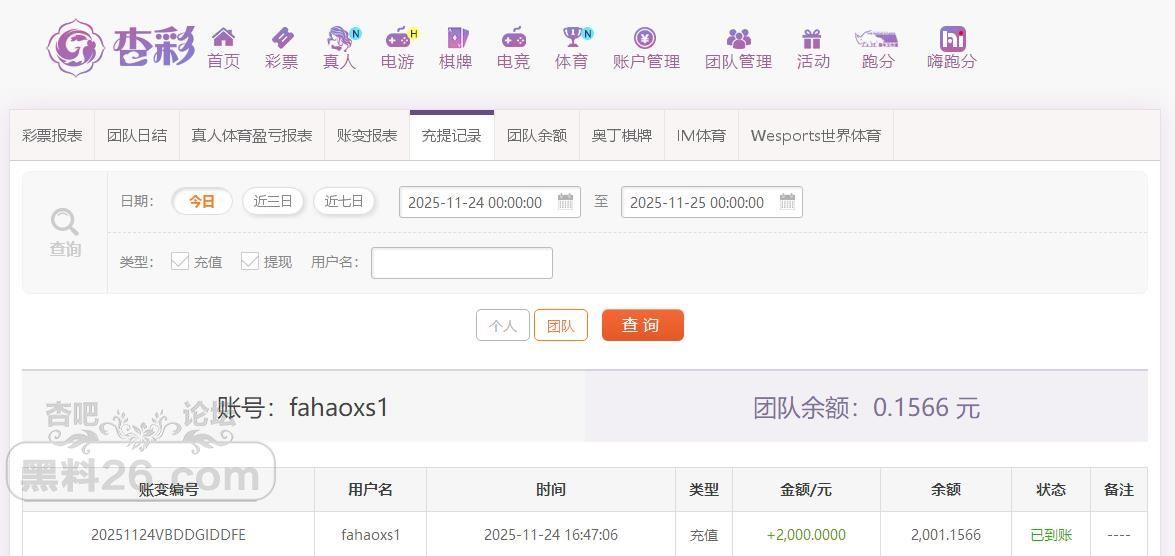Open 团队管理 team management icon

coord(738,39)
